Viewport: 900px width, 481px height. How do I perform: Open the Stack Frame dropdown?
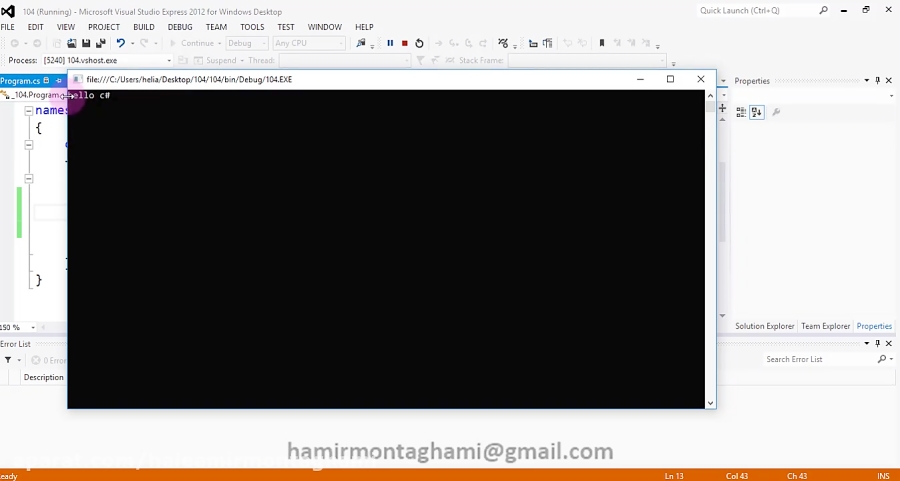coord(587,60)
